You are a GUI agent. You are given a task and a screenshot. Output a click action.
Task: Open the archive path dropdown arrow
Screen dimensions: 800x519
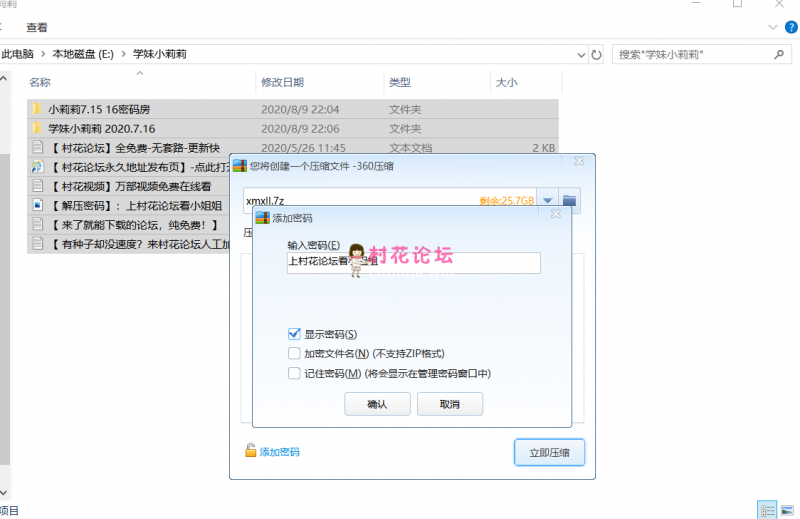click(547, 201)
